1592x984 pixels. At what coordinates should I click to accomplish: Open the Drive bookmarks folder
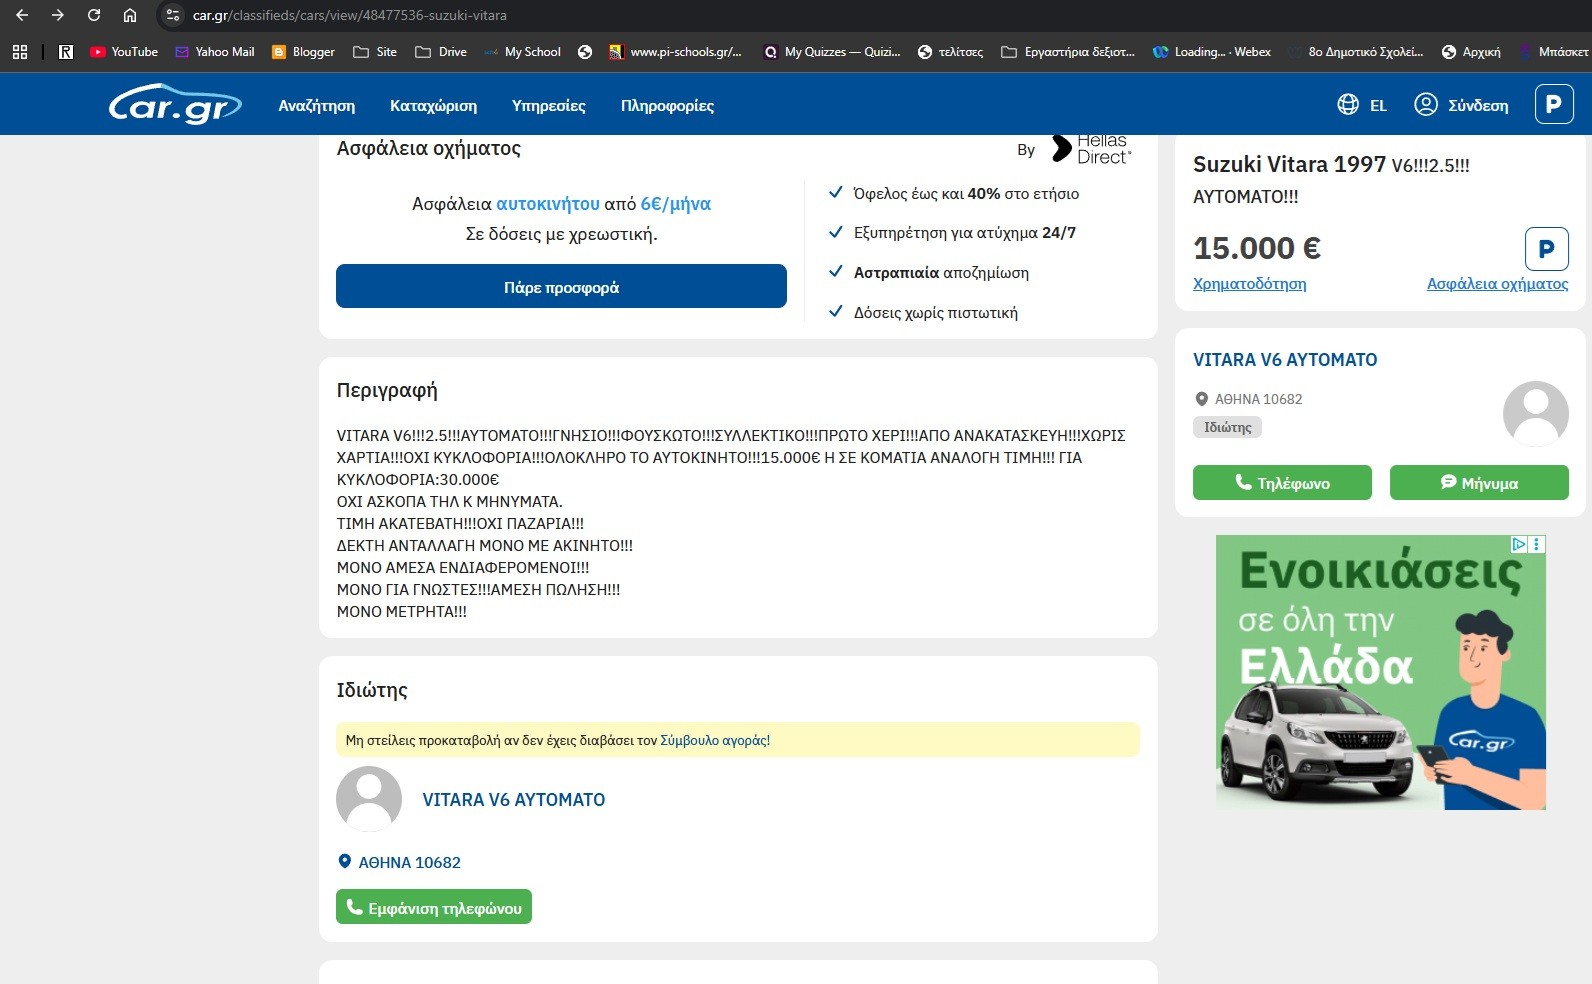tap(441, 52)
